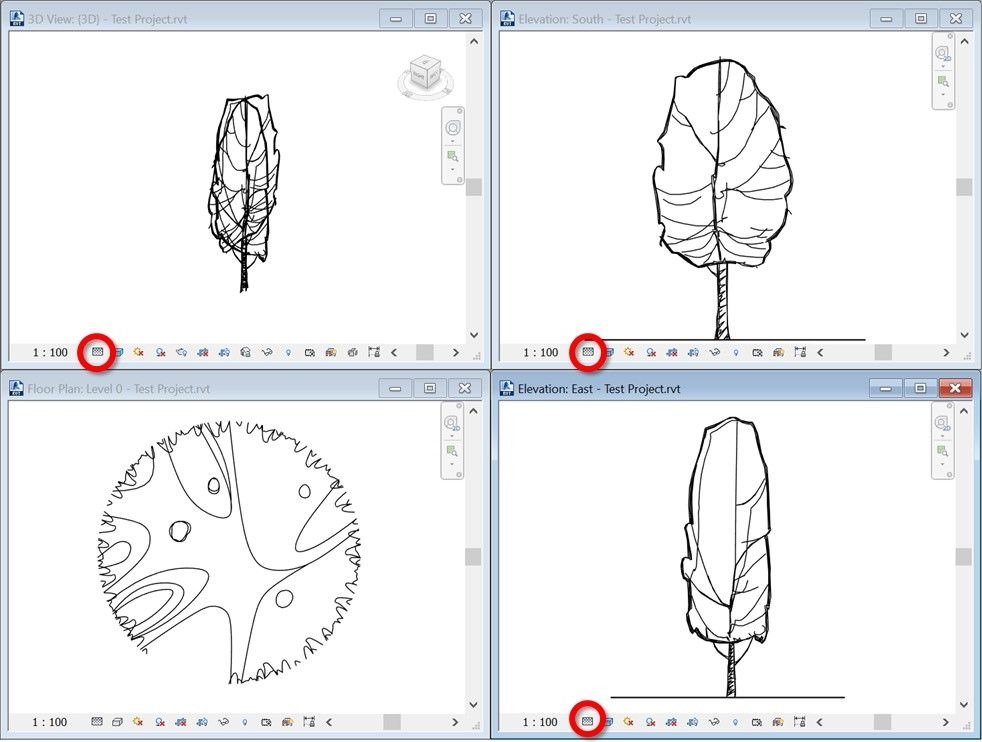
Task: Show Crop Region in the South Elevation
Action: 693,352
